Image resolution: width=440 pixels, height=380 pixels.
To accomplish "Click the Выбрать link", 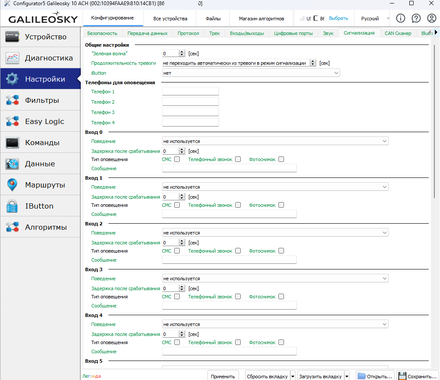I will coord(338,18).
